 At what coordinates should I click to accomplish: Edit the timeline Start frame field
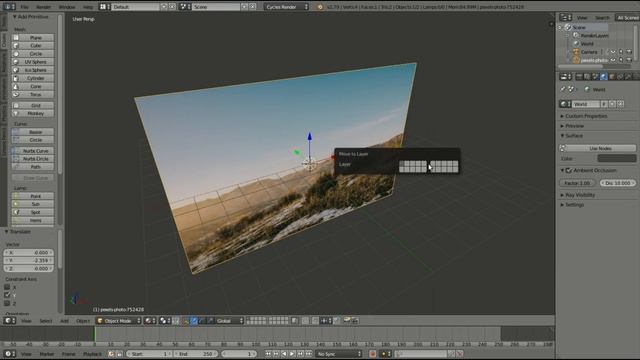coord(149,354)
